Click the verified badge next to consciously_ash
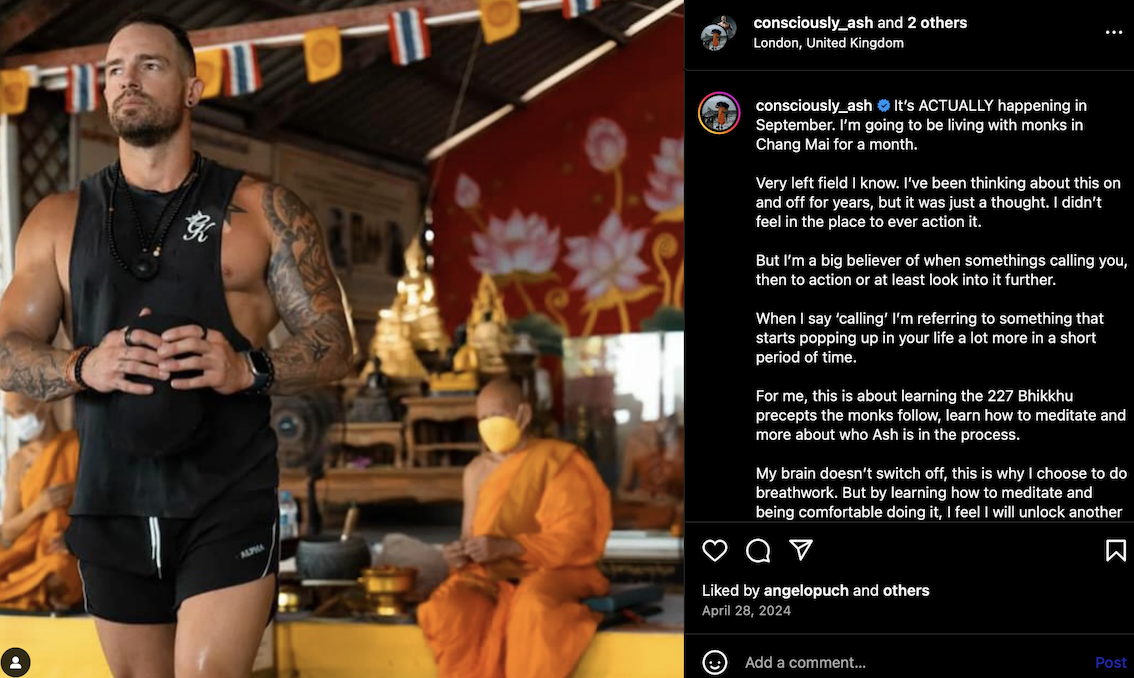1134x678 pixels. coord(884,106)
